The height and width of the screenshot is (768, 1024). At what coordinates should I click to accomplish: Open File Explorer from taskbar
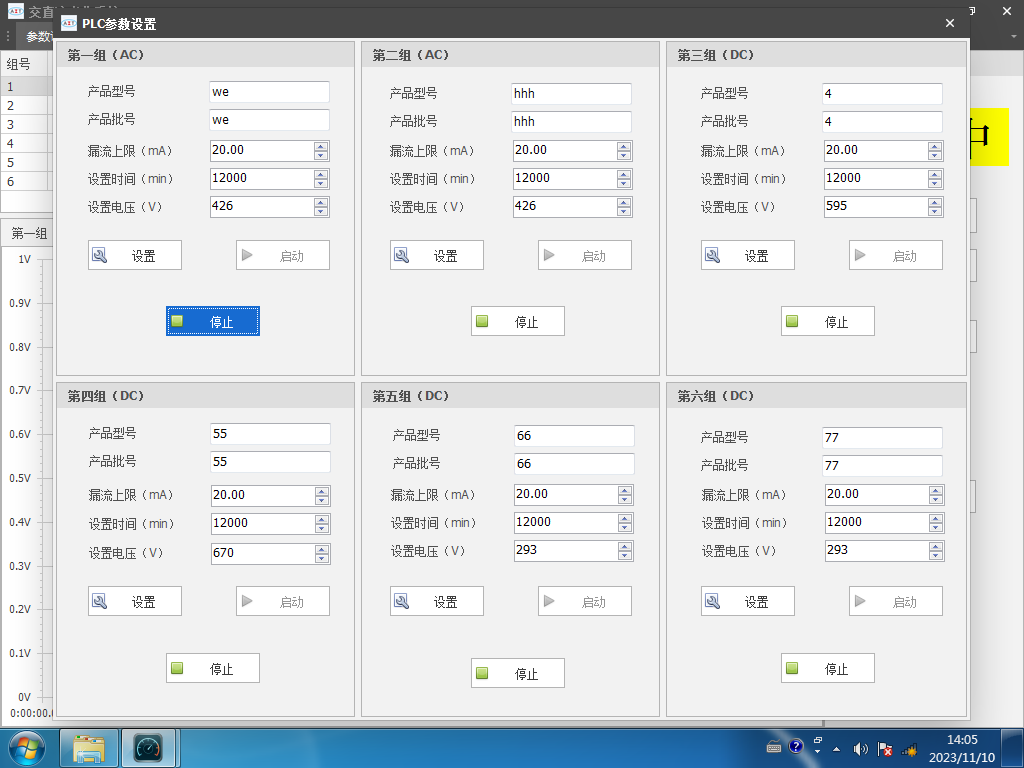[x=89, y=748]
